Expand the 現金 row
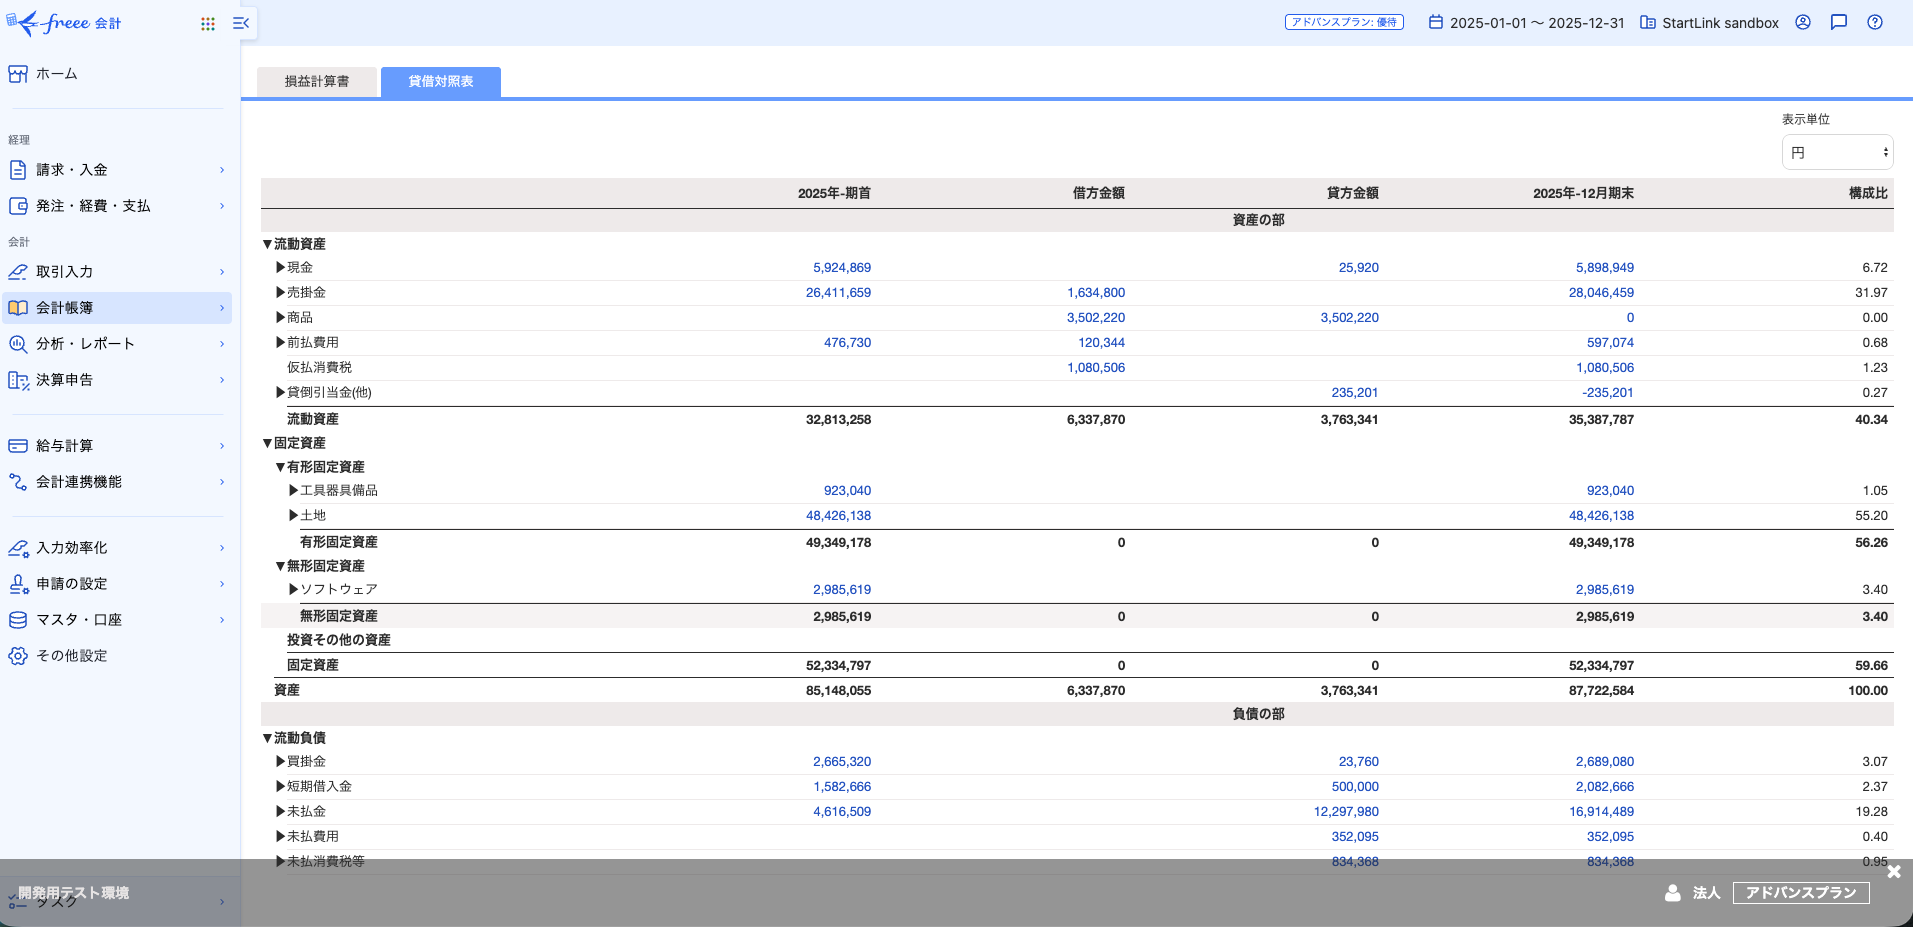1913x927 pixels. tap(281, 267)
